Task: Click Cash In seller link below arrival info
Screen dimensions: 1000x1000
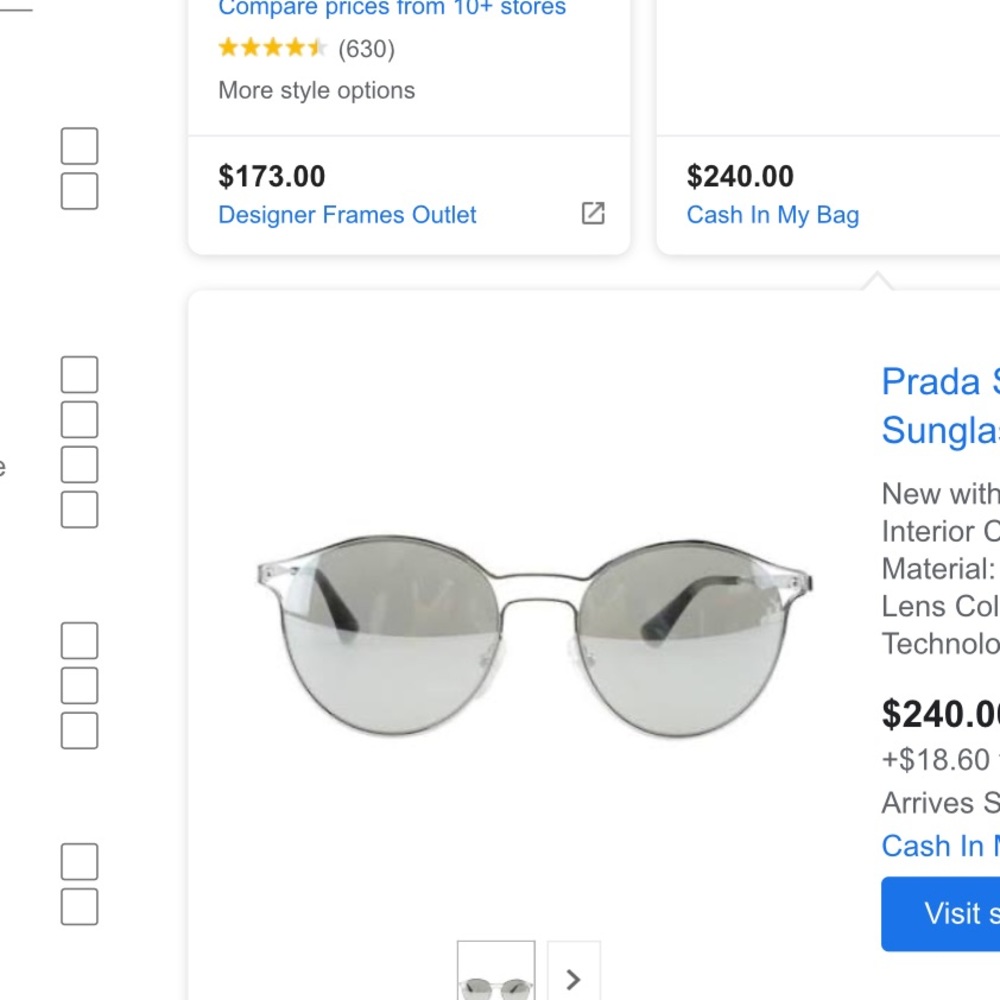Action: pos(941,846)
